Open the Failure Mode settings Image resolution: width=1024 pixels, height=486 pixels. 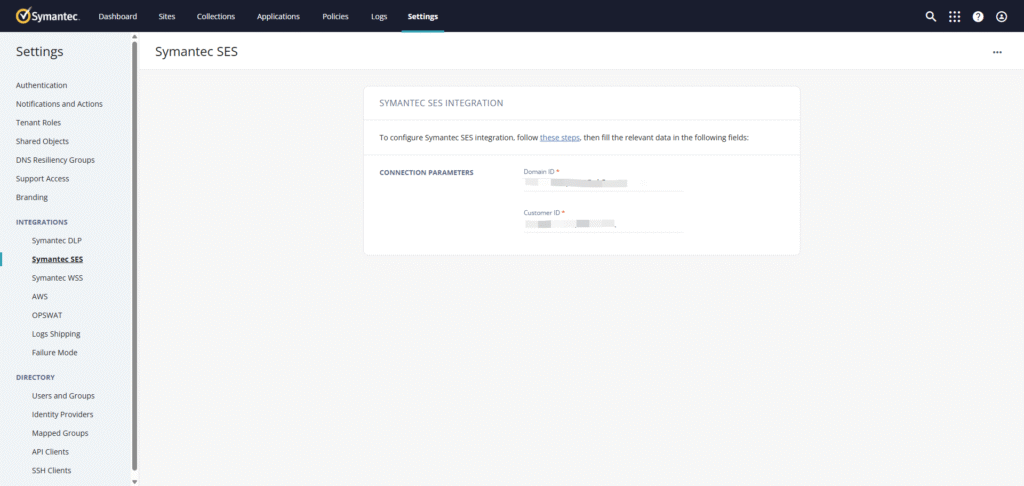click(x=54, y=353)
